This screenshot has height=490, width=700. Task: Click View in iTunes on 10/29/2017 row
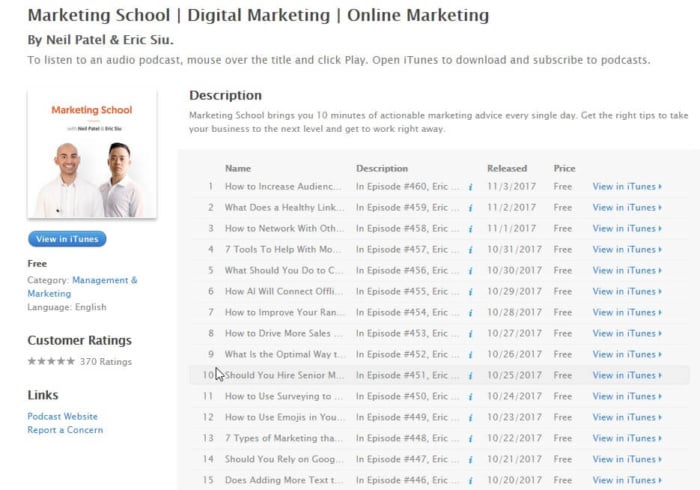point(627,291)
